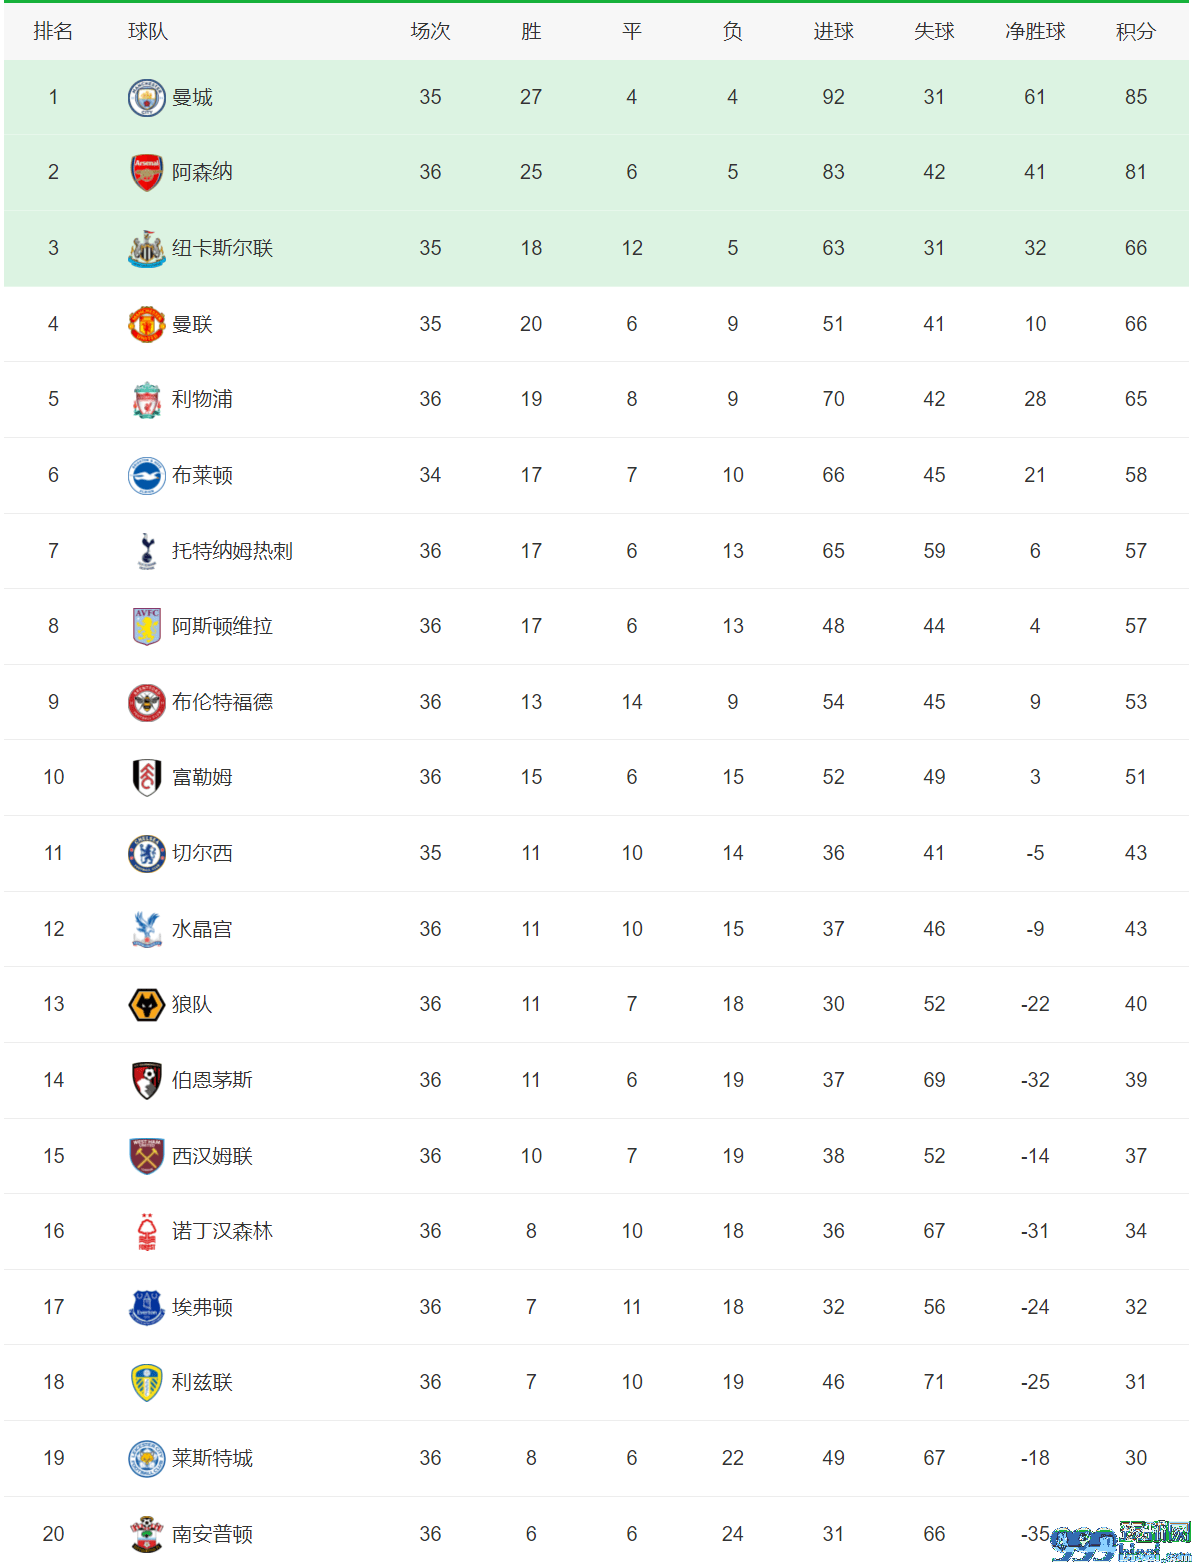Click the Manchester United crest icon
The width and height of the screenshot is (1192, 1563).
(x=147, y=325)
